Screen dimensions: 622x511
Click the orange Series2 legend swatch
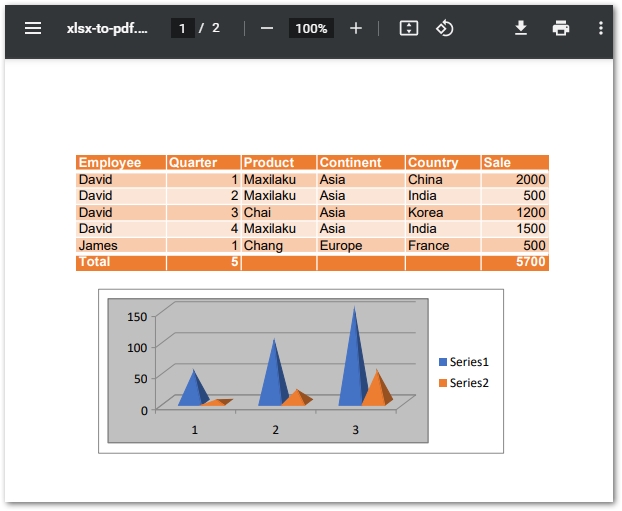click(x=443, y=383)
